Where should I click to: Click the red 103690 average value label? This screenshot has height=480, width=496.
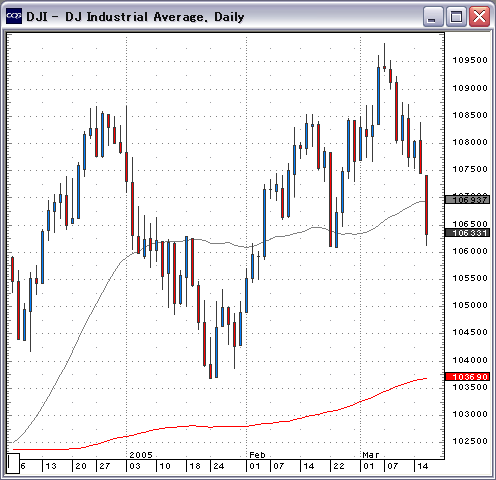[x=467, y=377]
